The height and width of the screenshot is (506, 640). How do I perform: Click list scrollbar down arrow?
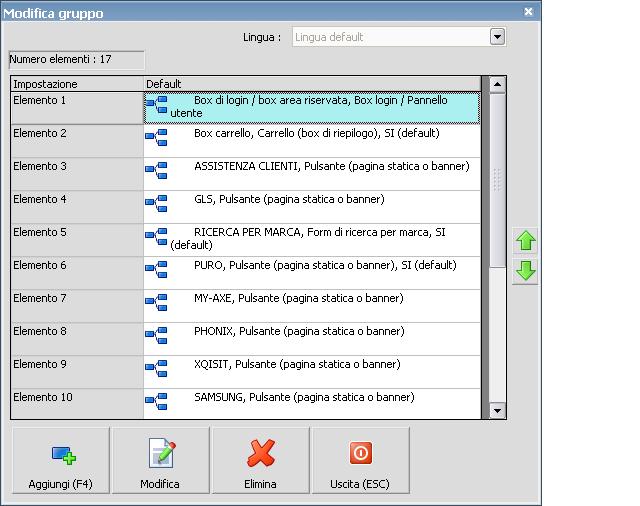497,411
